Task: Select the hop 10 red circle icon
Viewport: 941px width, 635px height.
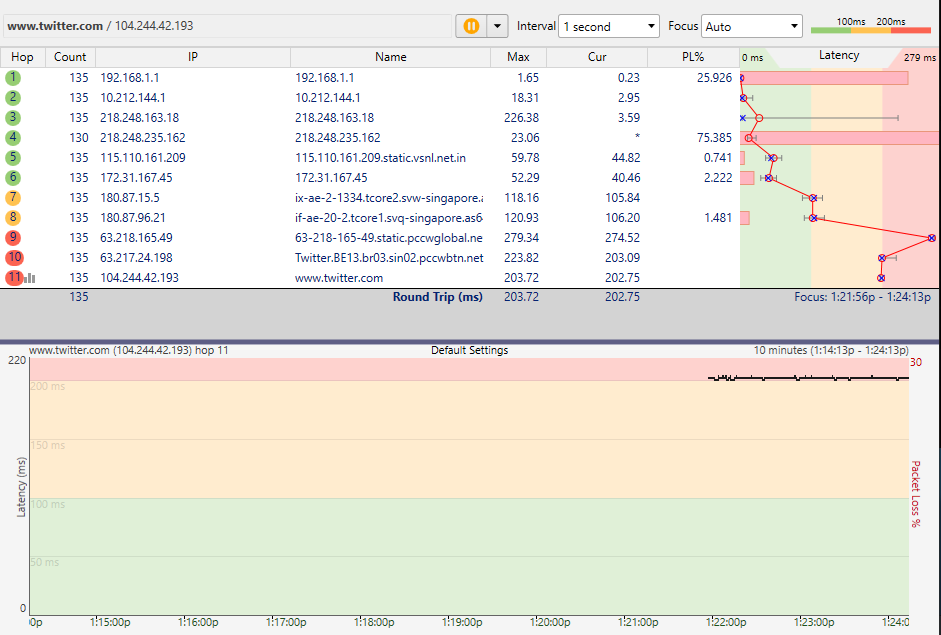Action: coord(14,257)
